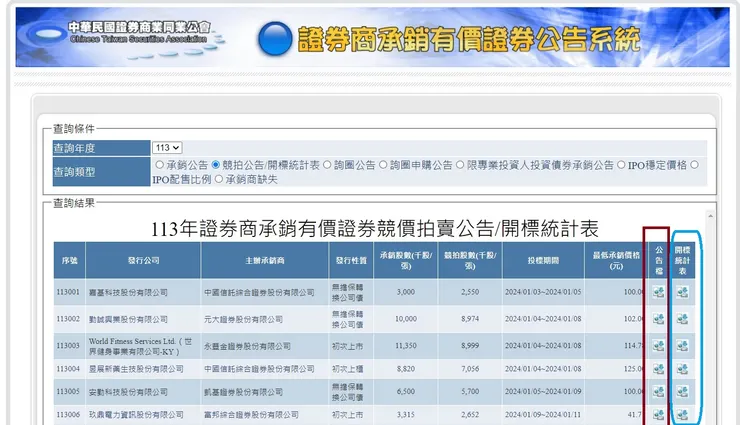Select the IPO穩定價格 radio button
The height and width of the screenshot is (425, 740).
pos(621,165)
